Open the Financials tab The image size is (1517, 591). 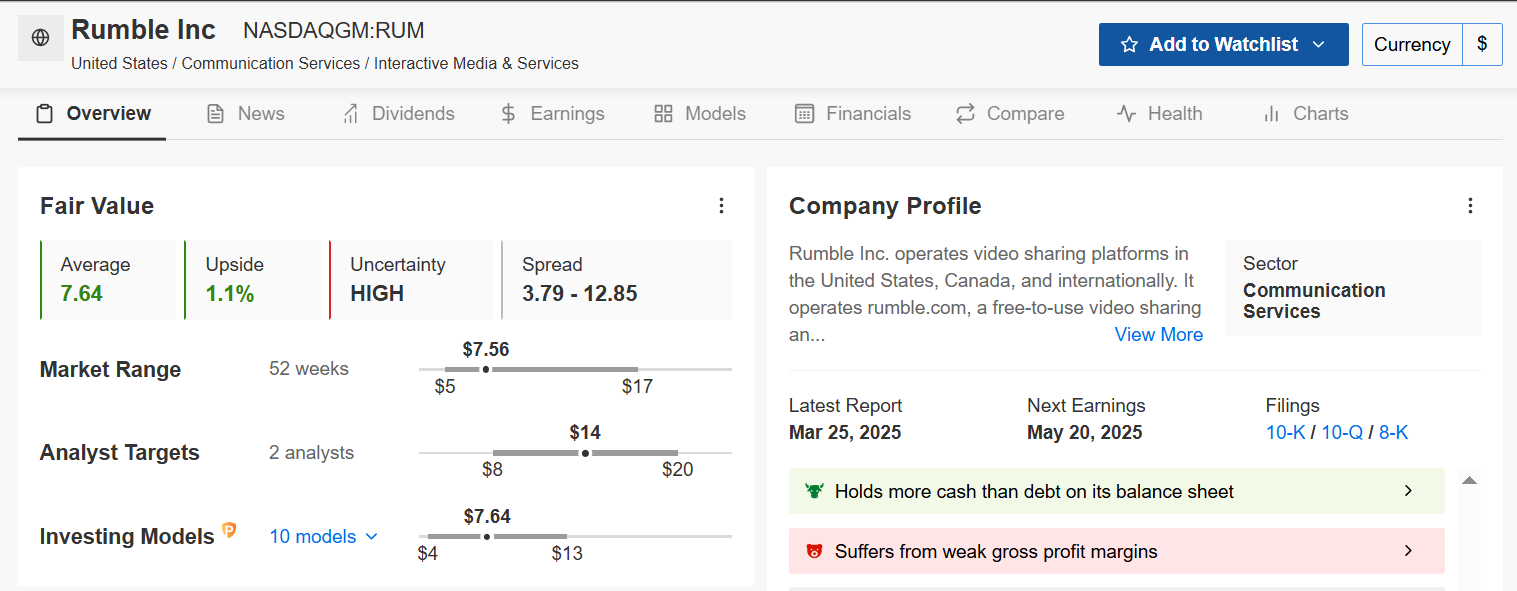pos(853,114)
